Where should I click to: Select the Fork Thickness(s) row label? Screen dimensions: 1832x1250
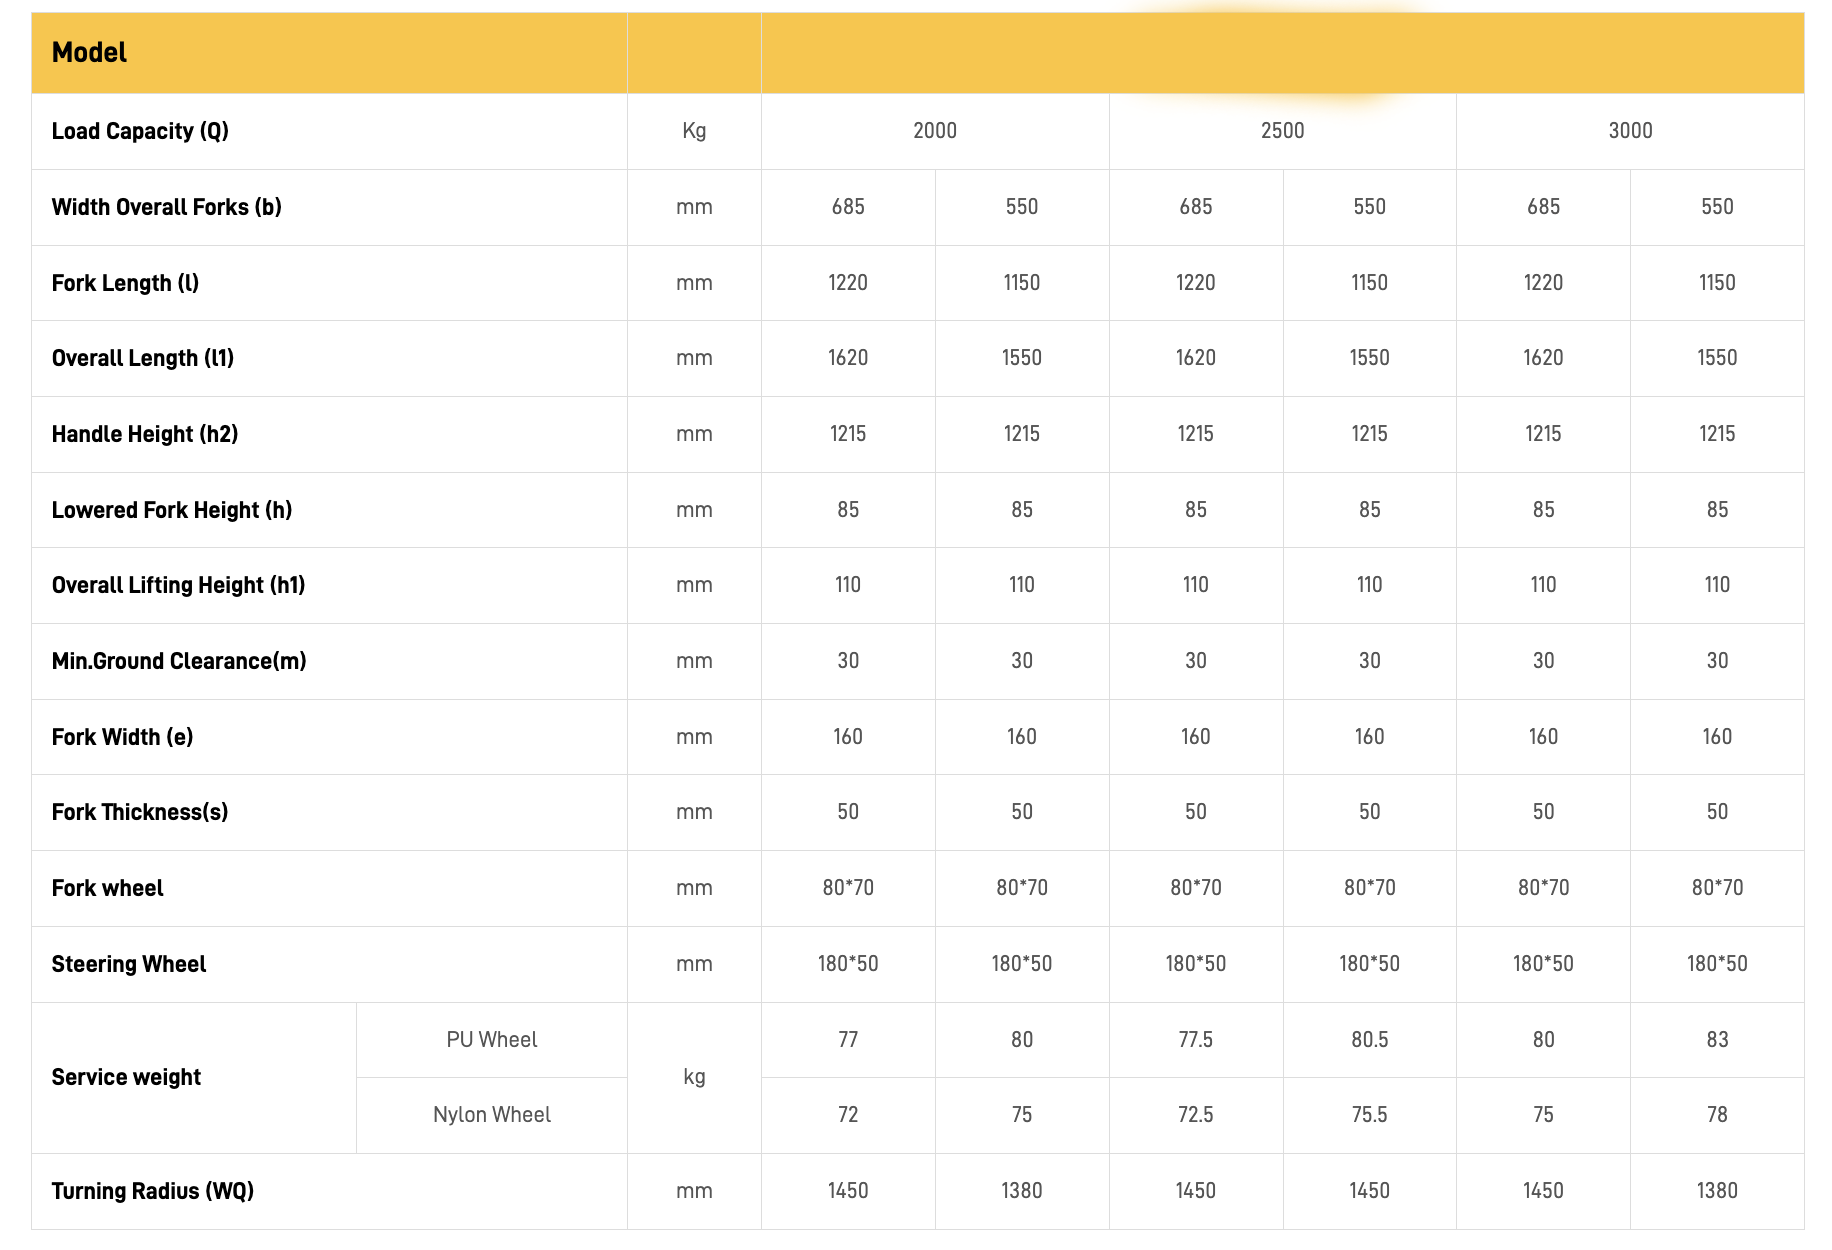[140, 812]
